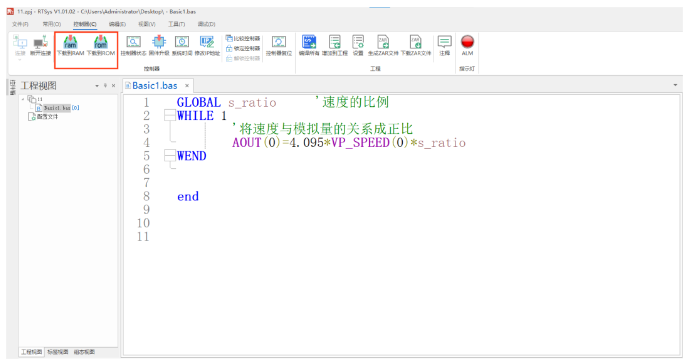Click the RTSys application icon in title bar
689x364 pixels.
pos(10,11)
